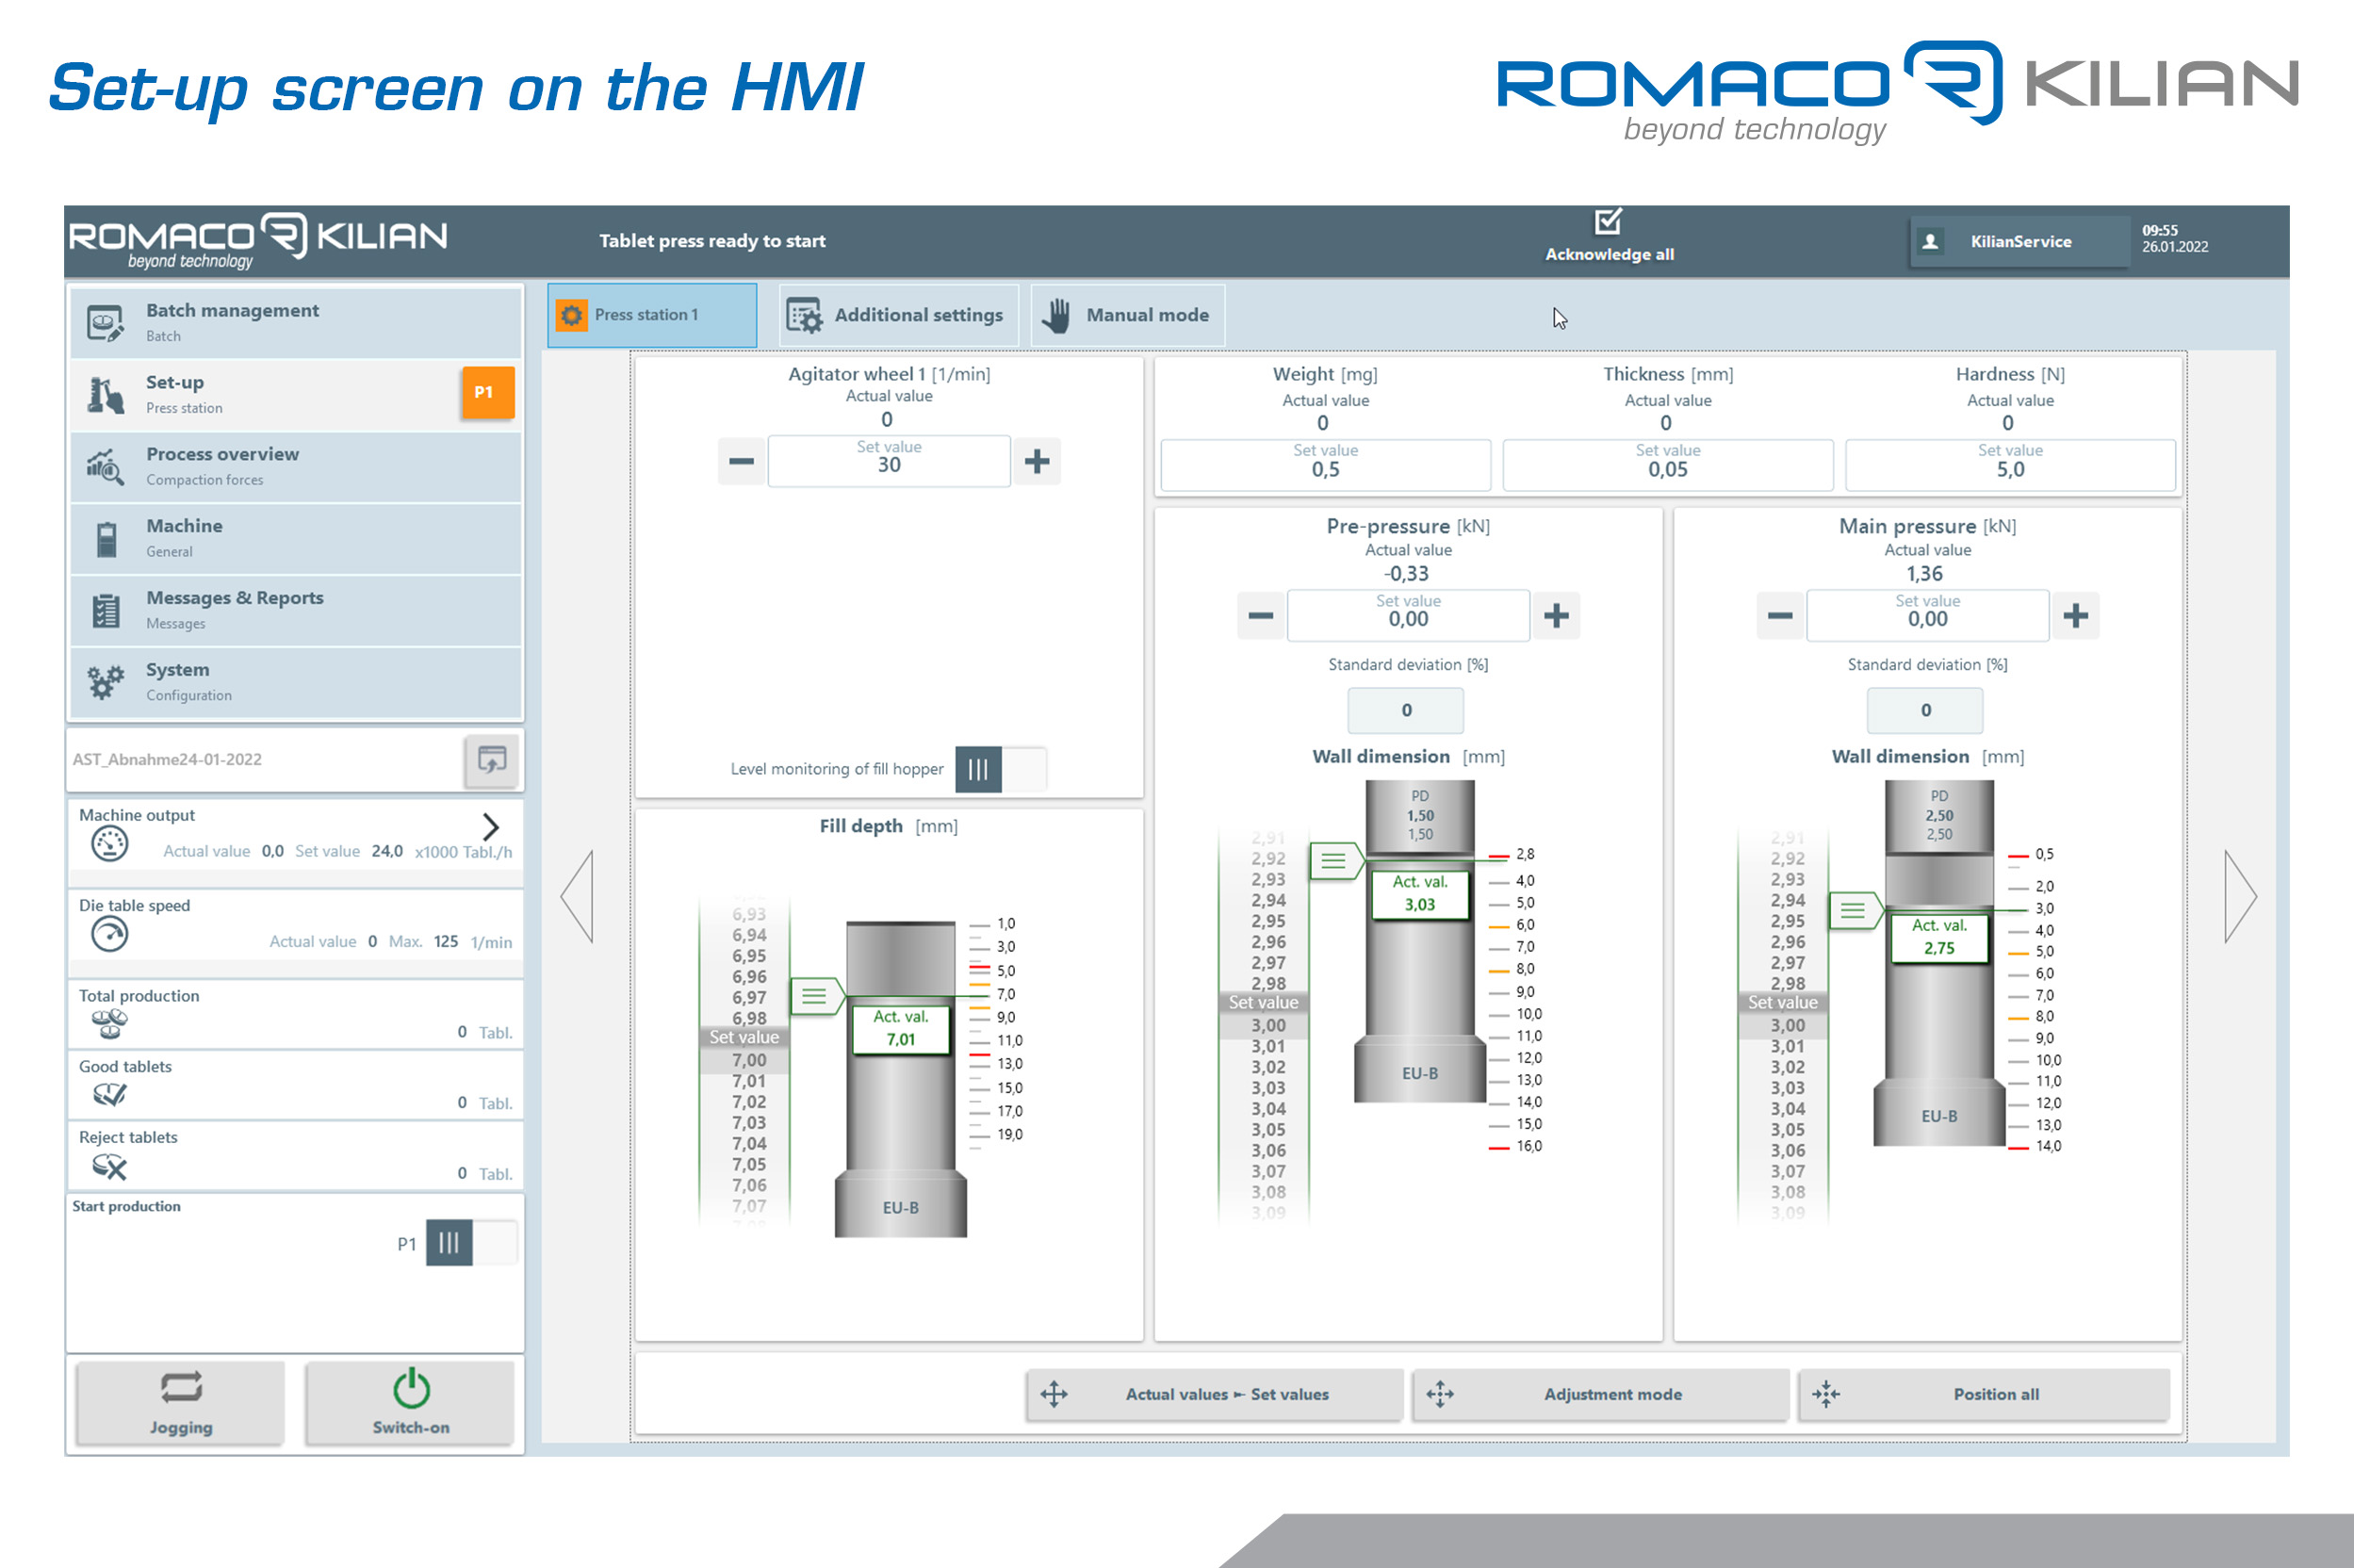Click batch load icon beside AST_Abnahme
The image size is (2354, 1568).
(492, 760)
